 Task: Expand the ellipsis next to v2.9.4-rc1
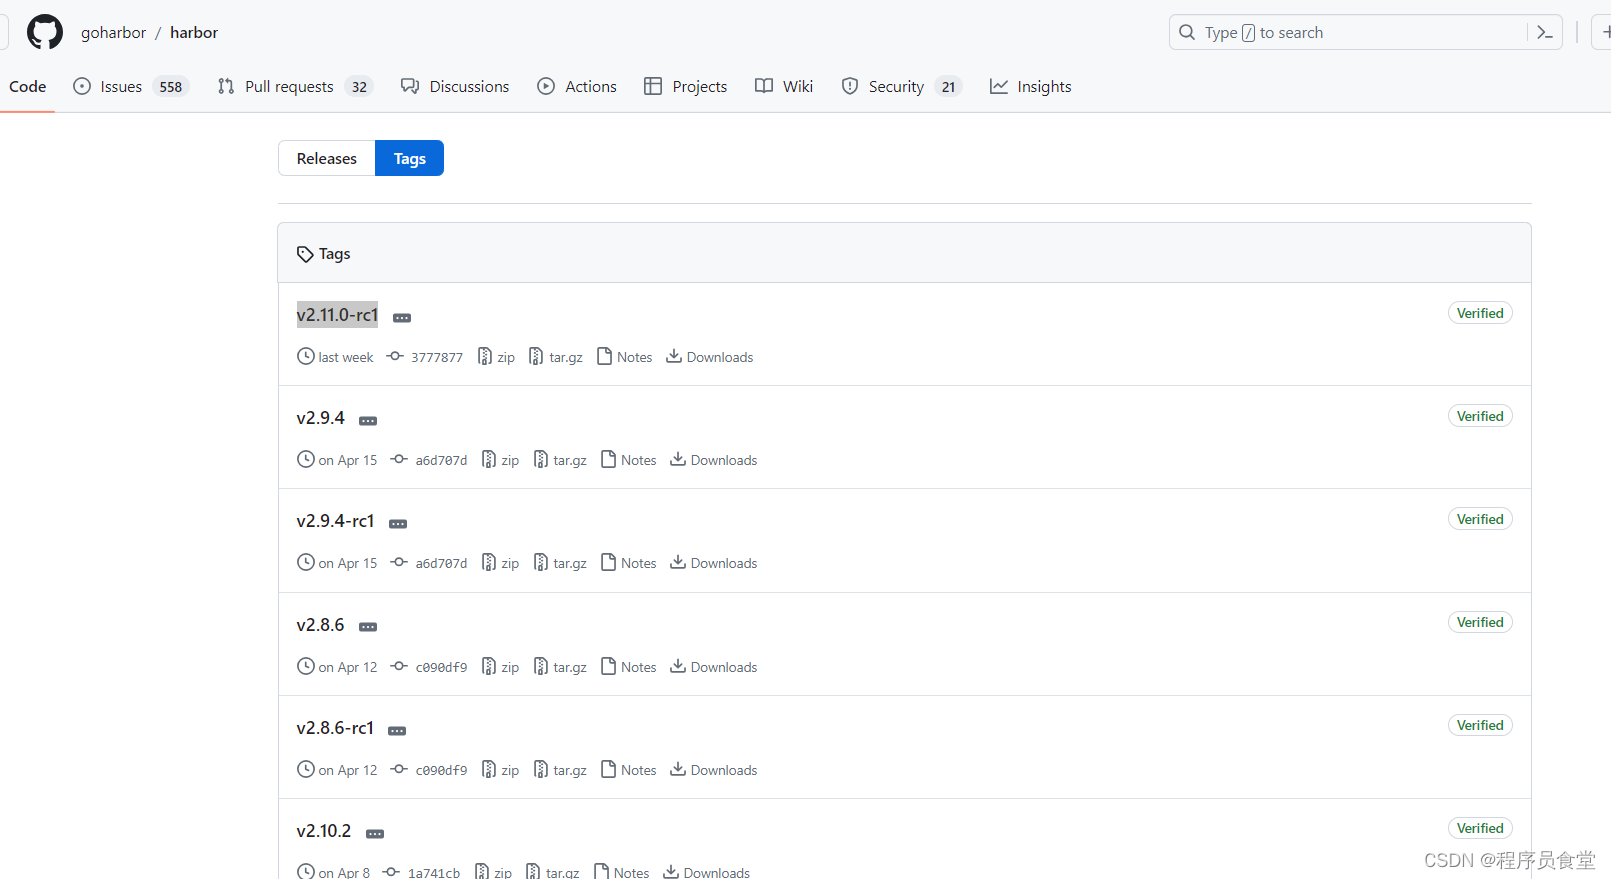pyautogui.click(x=398, y=524)
